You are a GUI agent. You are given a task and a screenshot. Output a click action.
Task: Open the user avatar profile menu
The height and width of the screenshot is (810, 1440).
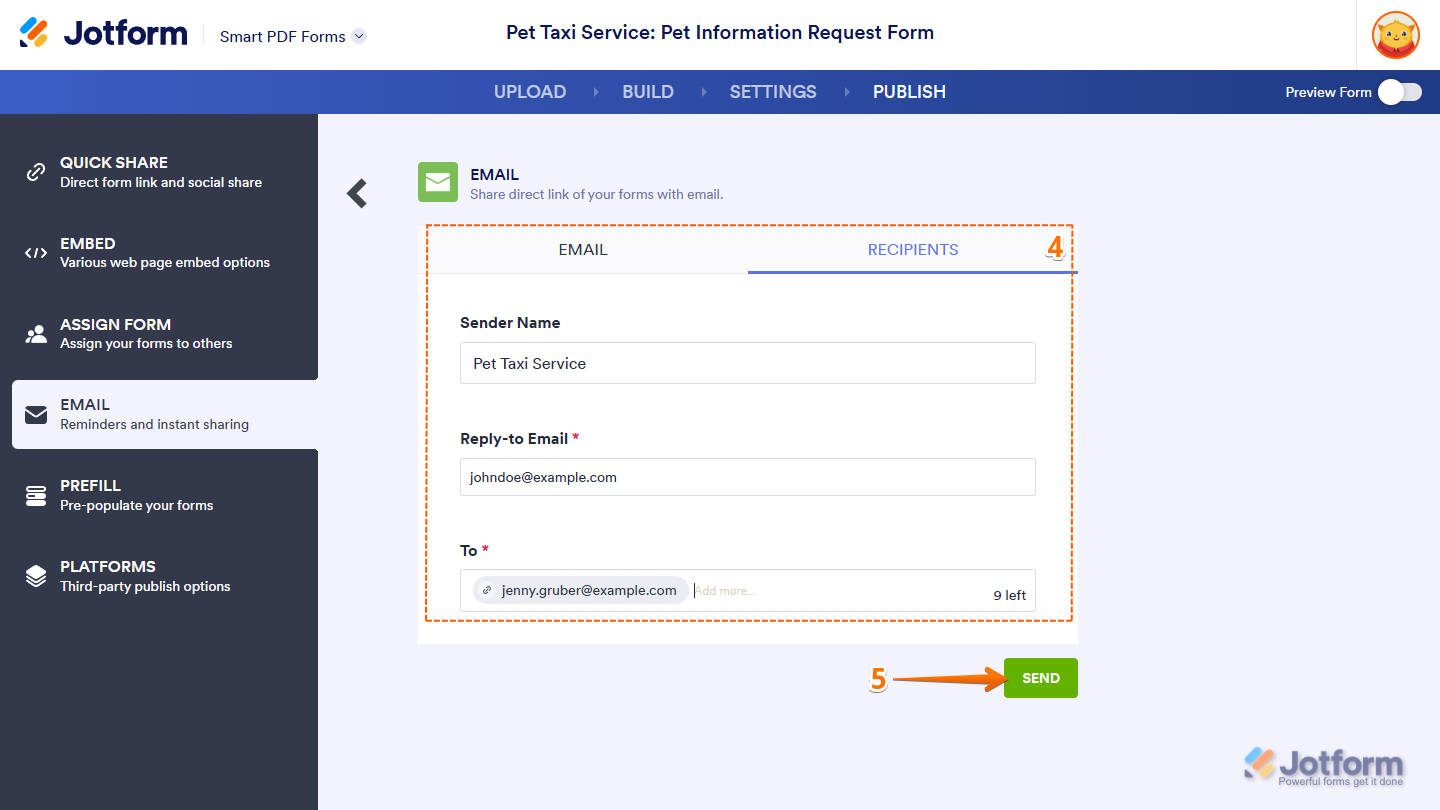1395,35
